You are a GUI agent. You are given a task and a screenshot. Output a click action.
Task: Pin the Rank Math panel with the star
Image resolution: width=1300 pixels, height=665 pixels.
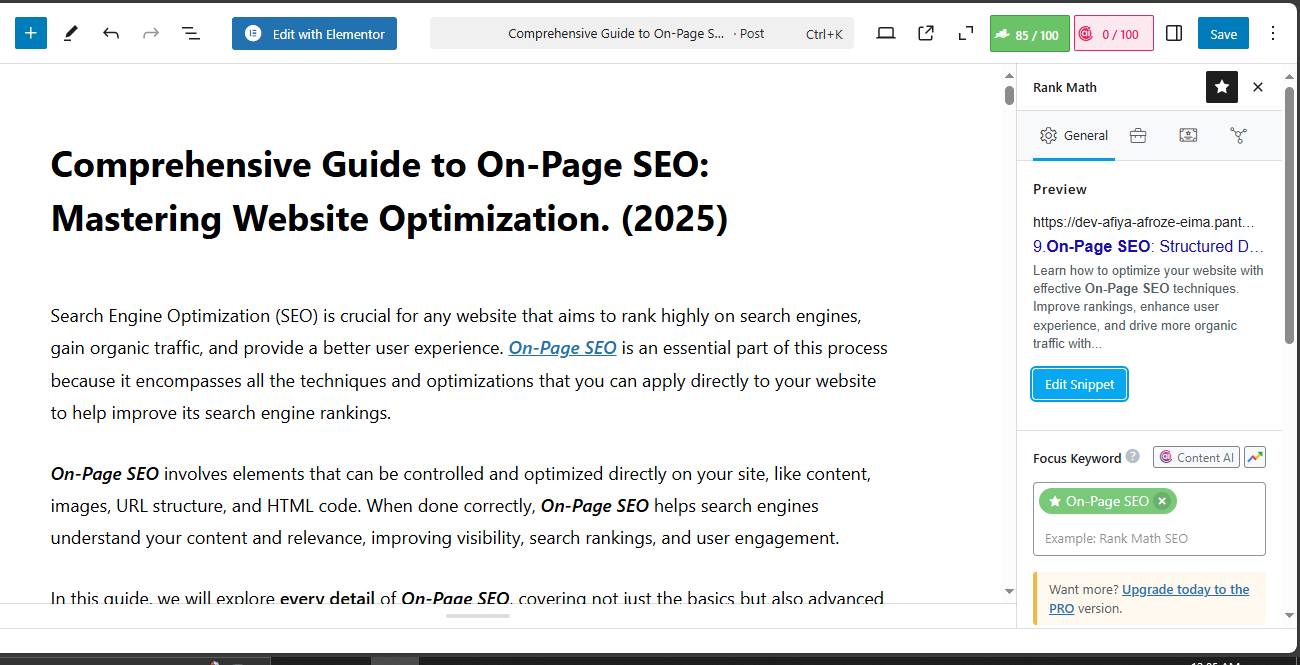(x=1221, y=87)
